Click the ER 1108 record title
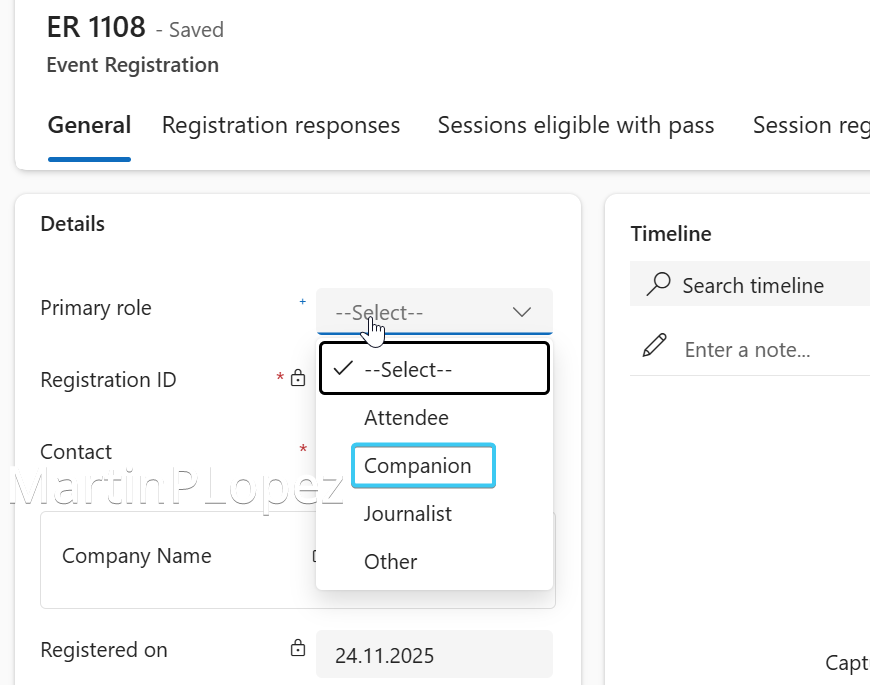870x685 pixels. tap(96, 27)
